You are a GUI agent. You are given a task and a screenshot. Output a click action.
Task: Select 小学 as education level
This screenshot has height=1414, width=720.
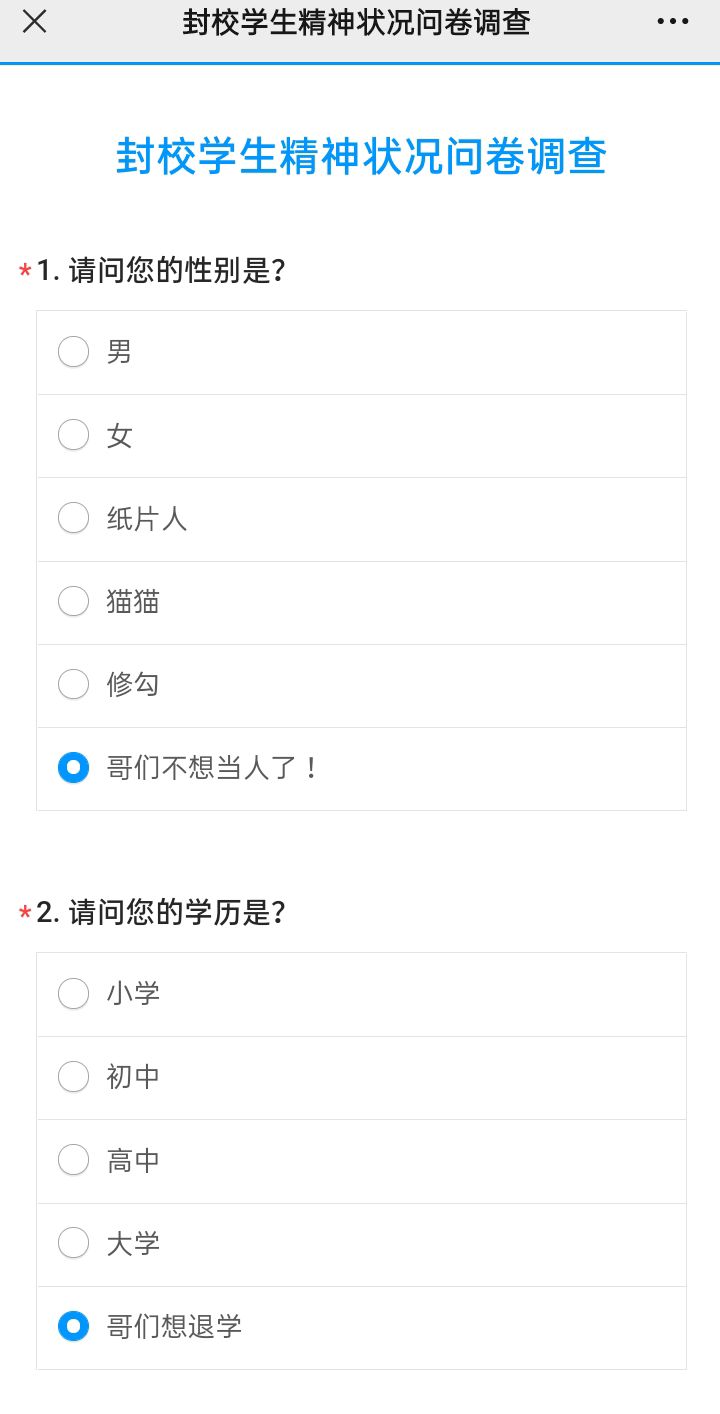73,994
